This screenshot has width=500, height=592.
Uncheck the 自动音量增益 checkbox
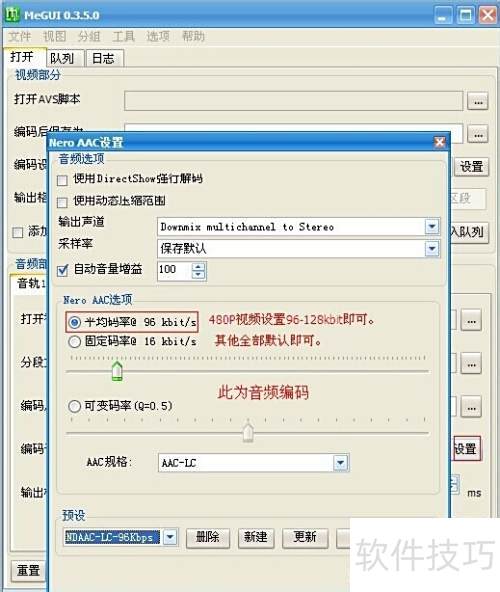(x=62, y=270)
